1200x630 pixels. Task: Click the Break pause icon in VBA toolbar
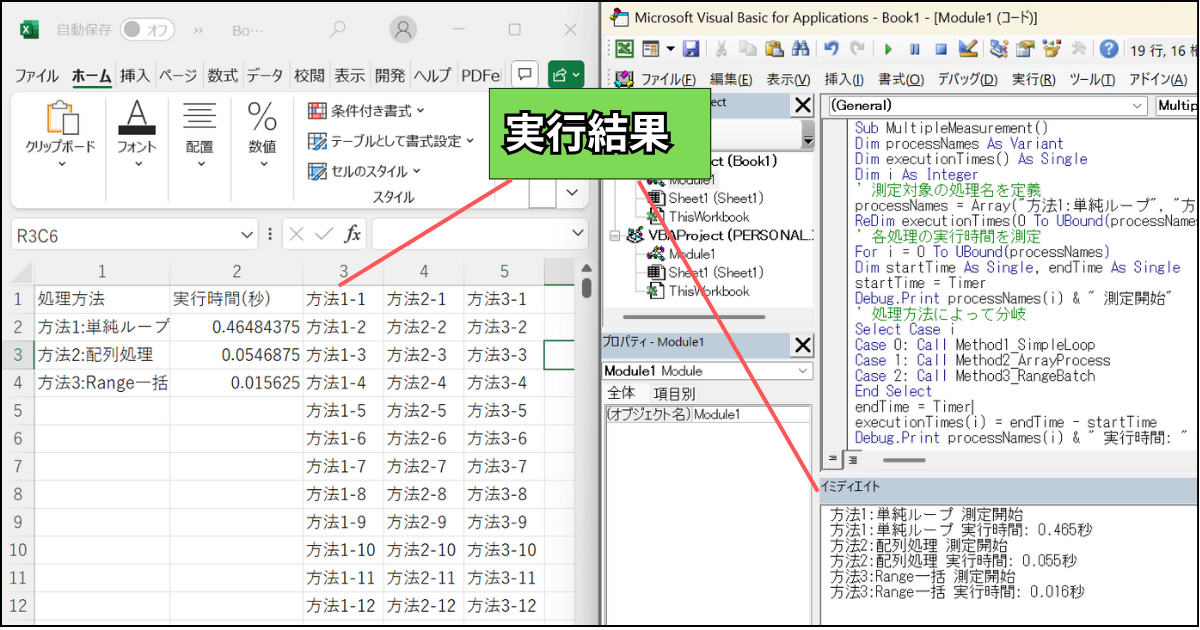coord(914,48)
